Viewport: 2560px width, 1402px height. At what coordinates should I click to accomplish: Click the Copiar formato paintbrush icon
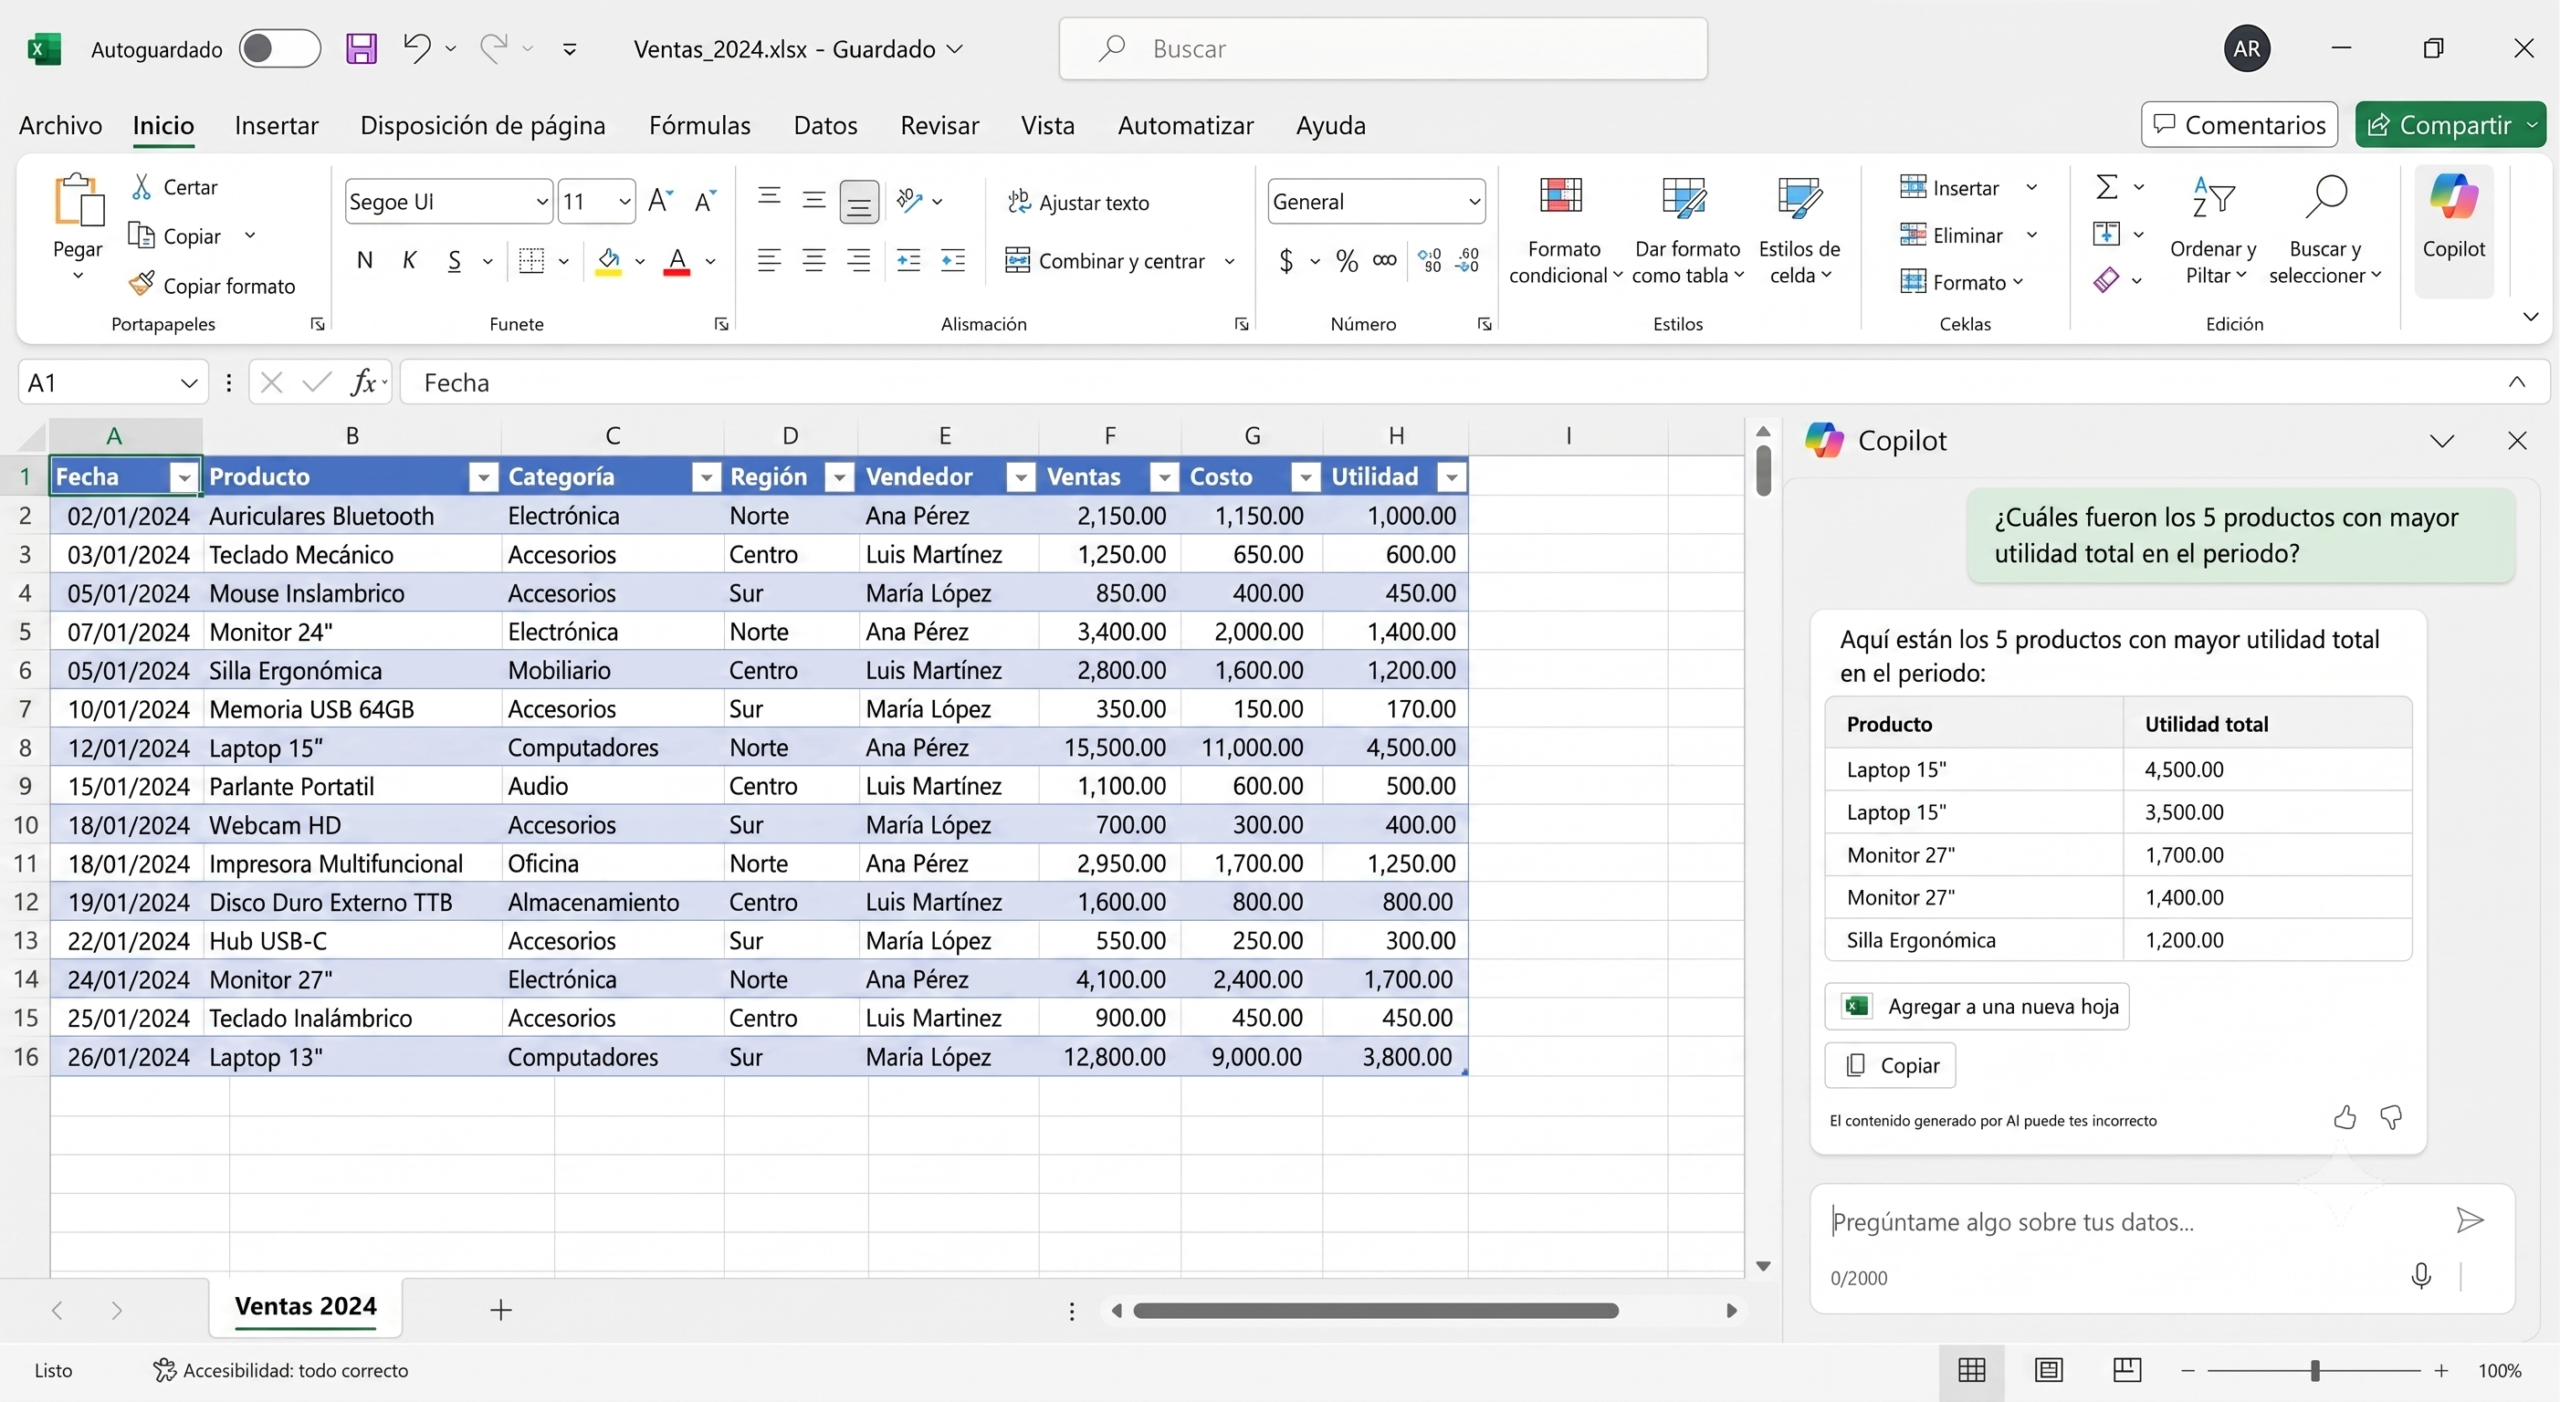142,285
